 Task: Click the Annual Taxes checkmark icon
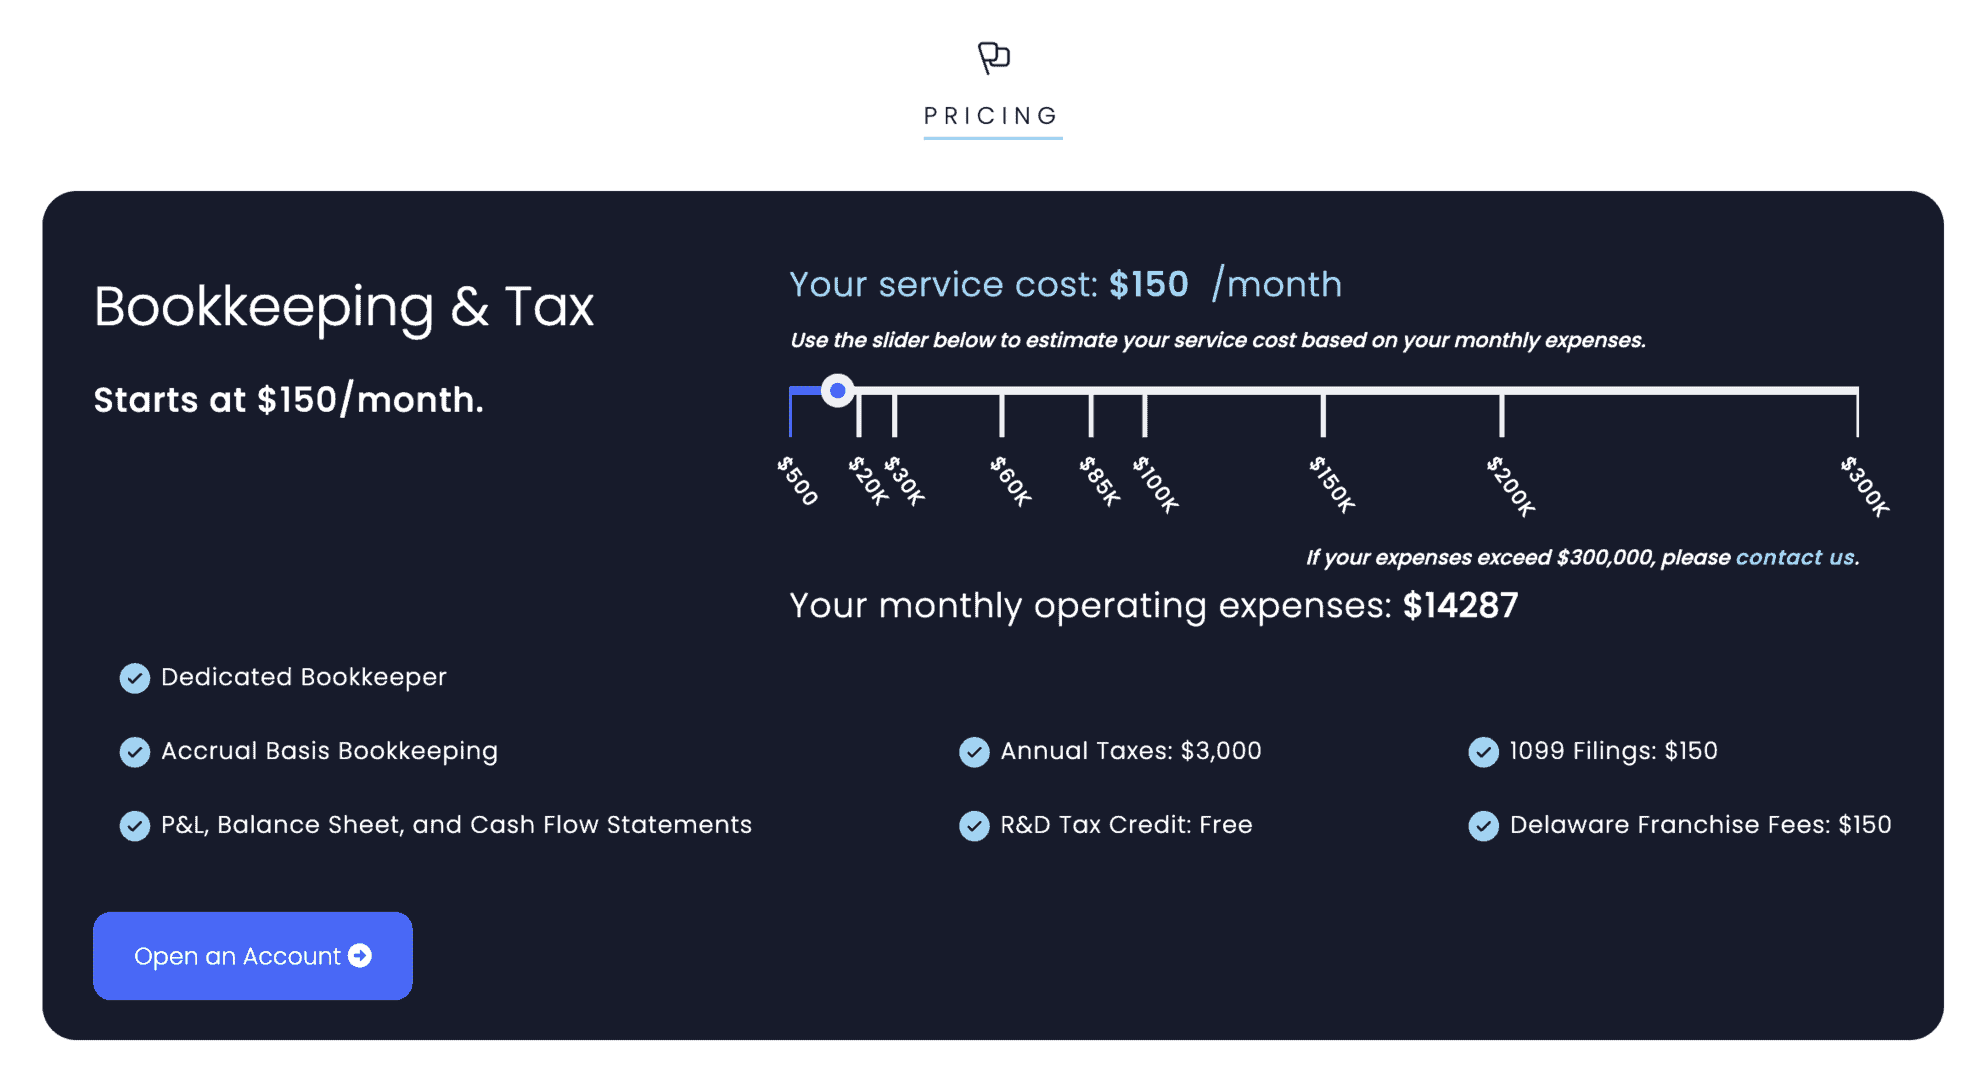pos(974,752)
